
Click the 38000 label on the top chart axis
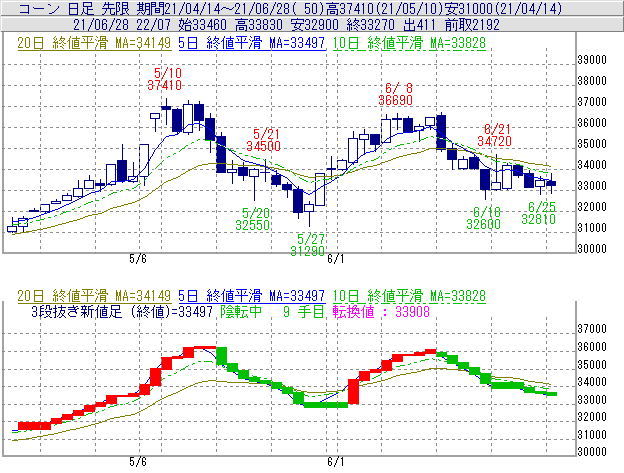point(592,81)
